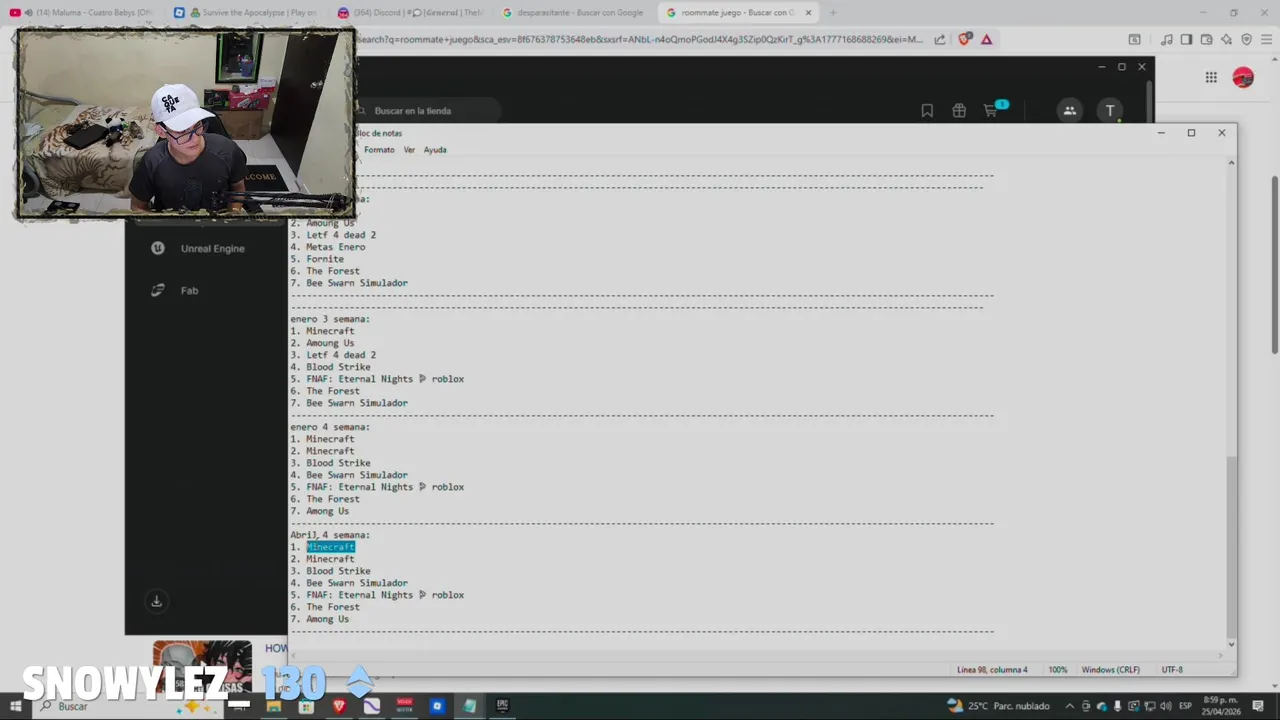Screen dimensions: 1280x720
Task: Click the highlighted Minecraft text in Abril list
Action: click(x=330, y=547)
